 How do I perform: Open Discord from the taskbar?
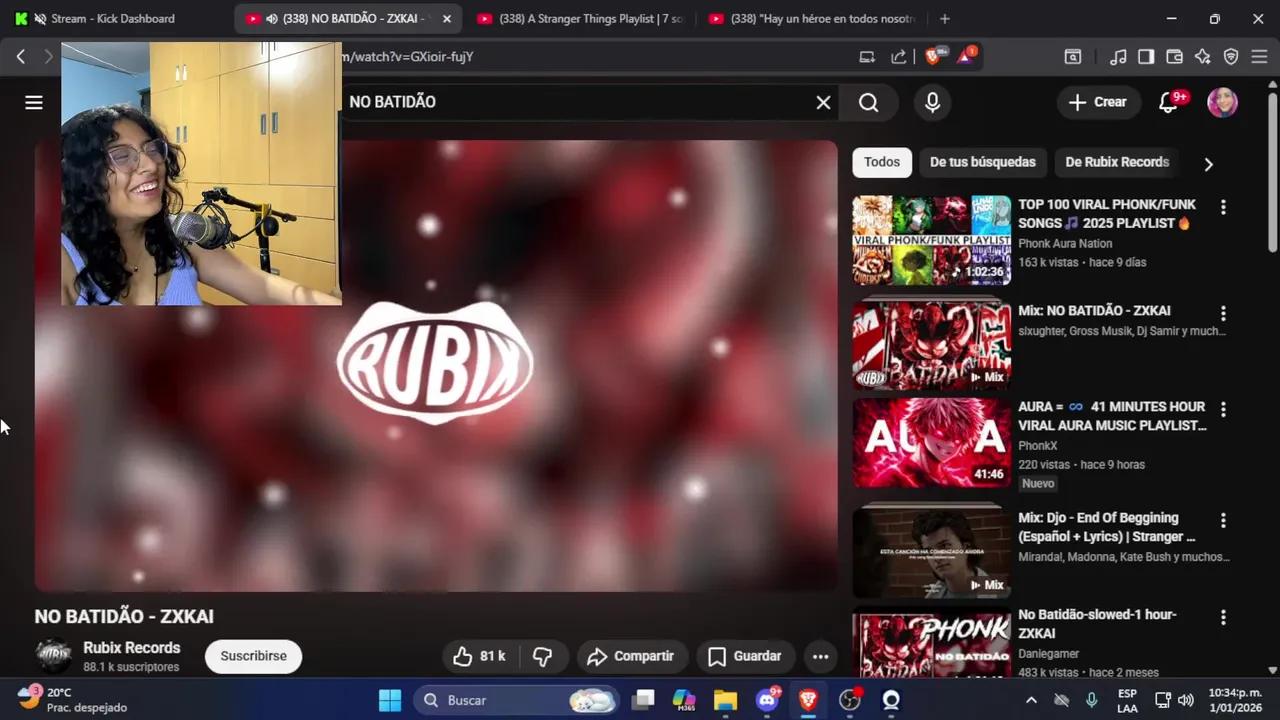point(768,700)
